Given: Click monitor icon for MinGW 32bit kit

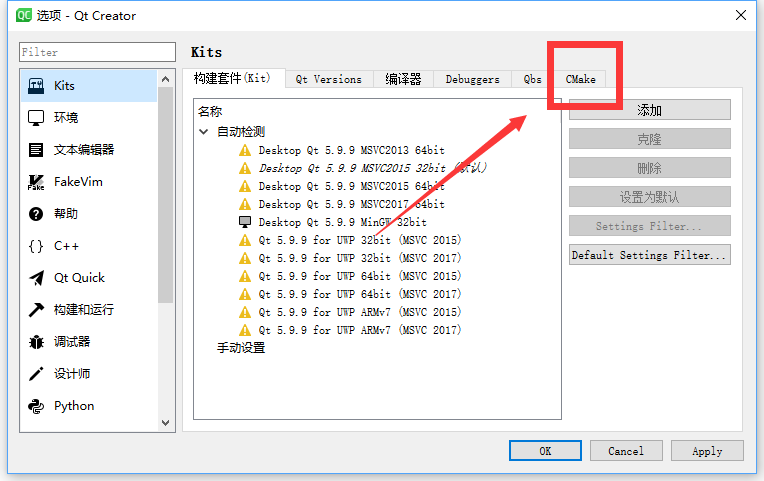Looking at the screenshot, I should (245, 222).
